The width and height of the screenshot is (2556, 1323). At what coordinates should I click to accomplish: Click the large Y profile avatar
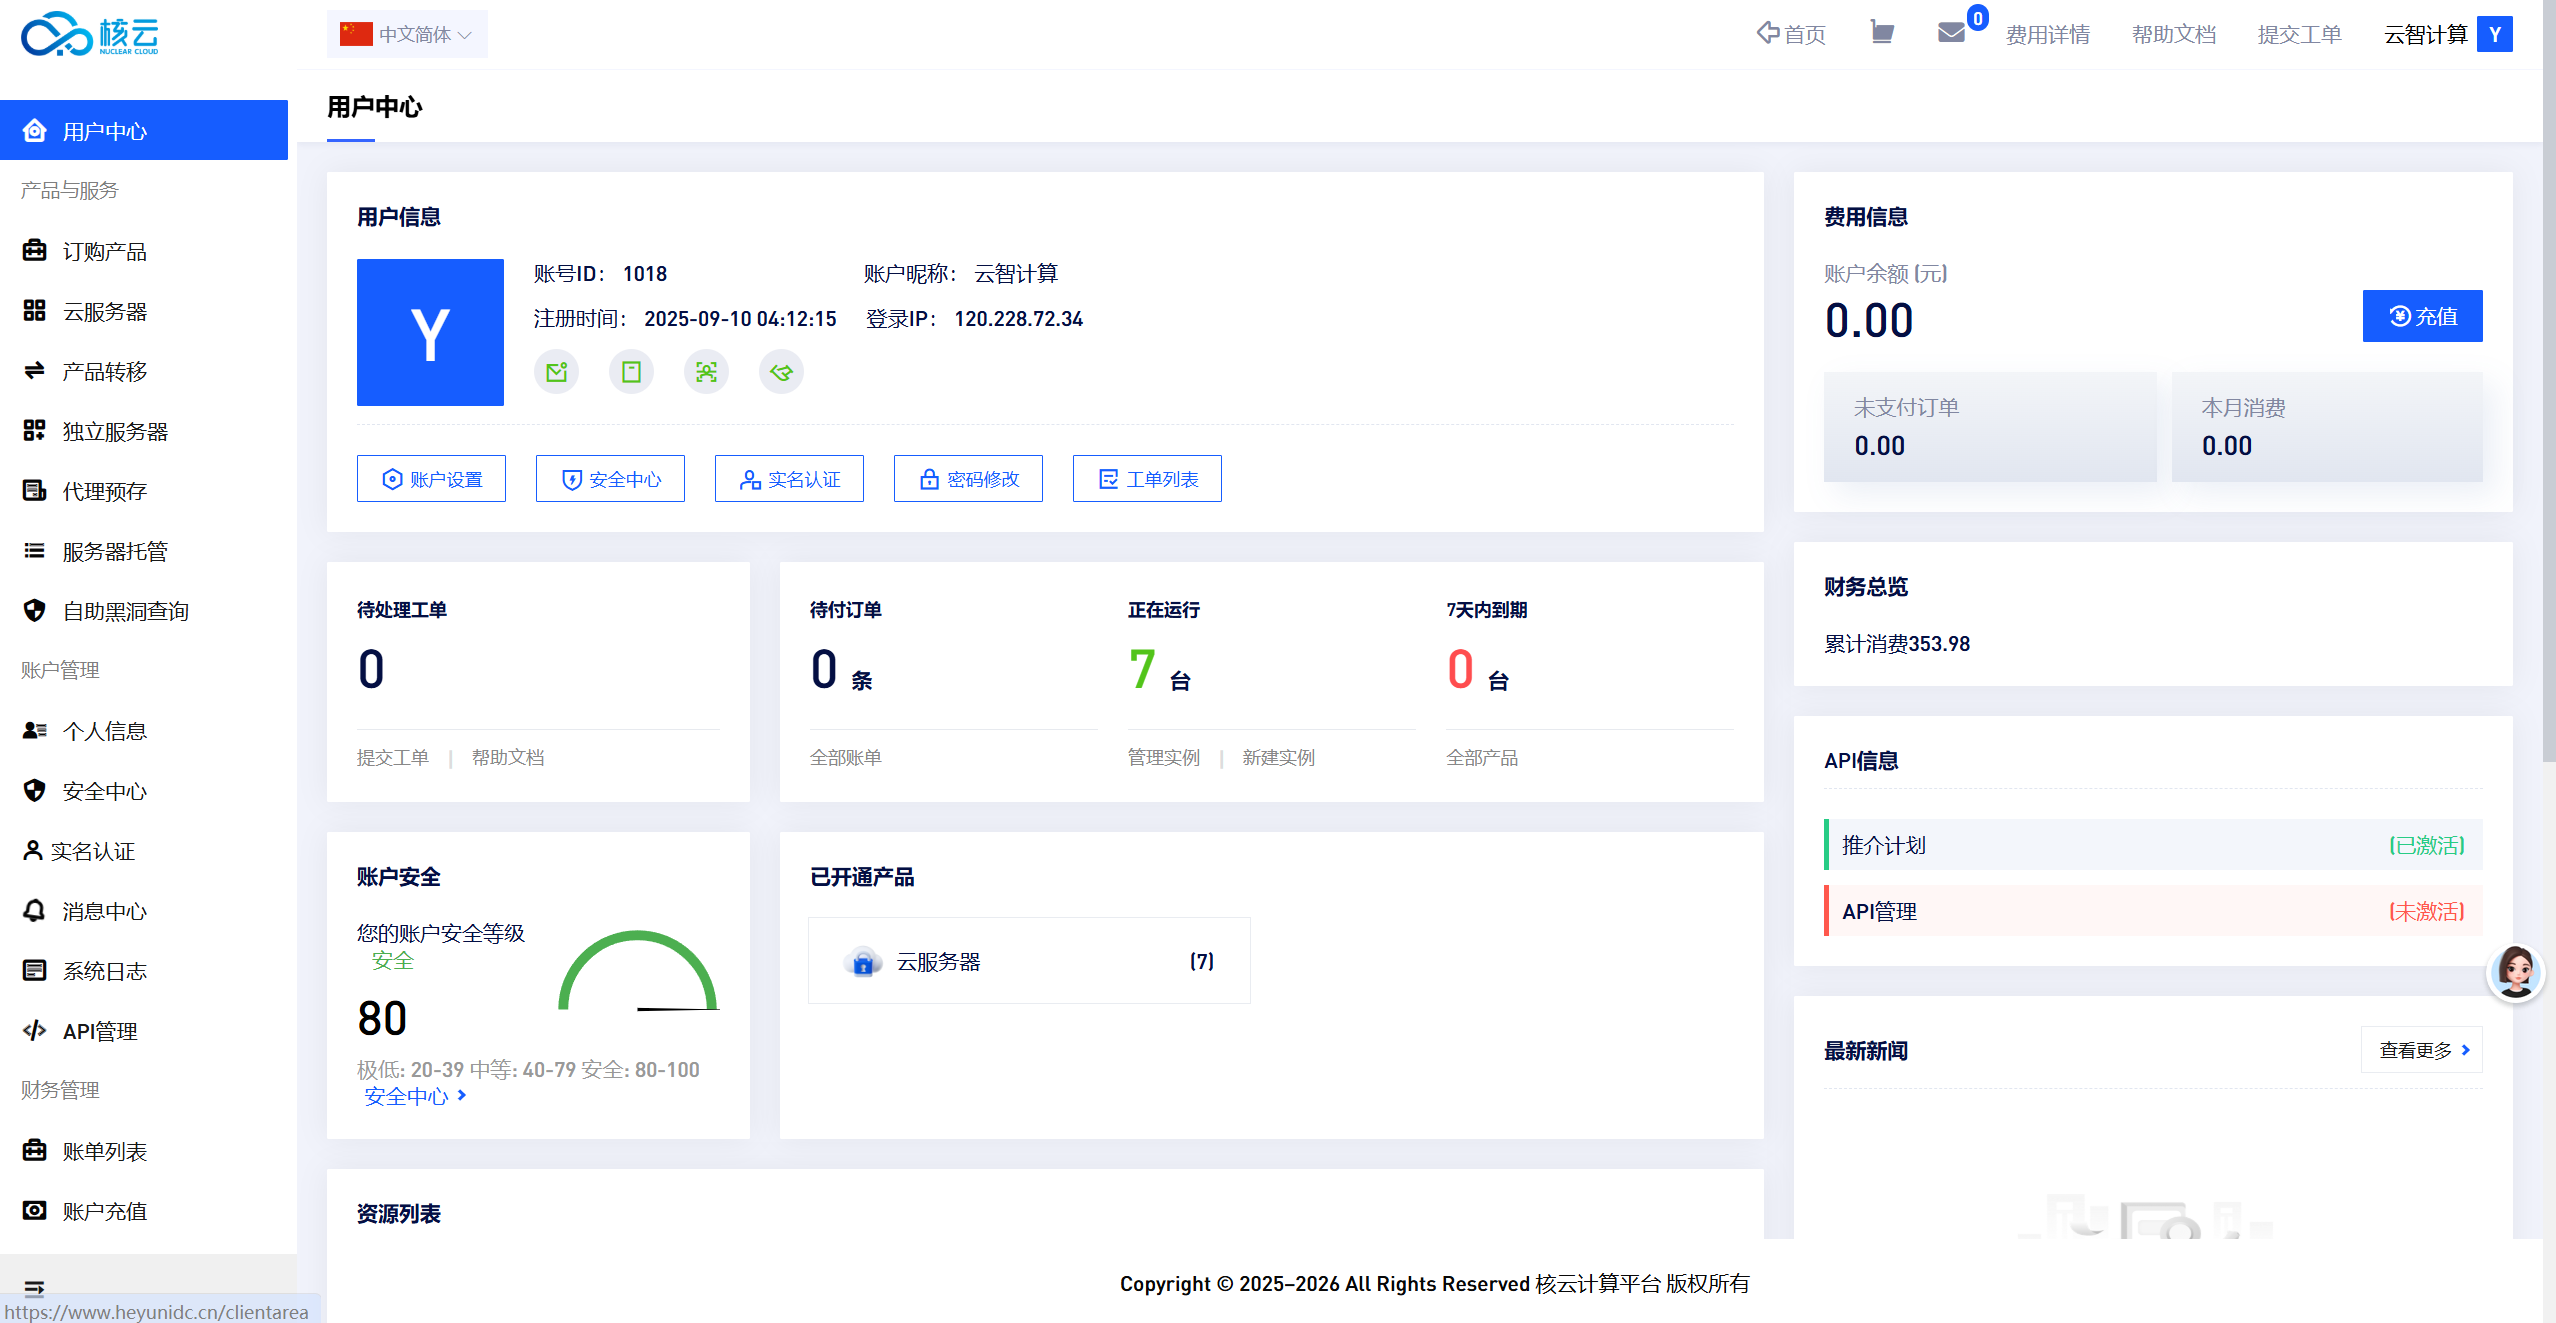click(430, 332)
